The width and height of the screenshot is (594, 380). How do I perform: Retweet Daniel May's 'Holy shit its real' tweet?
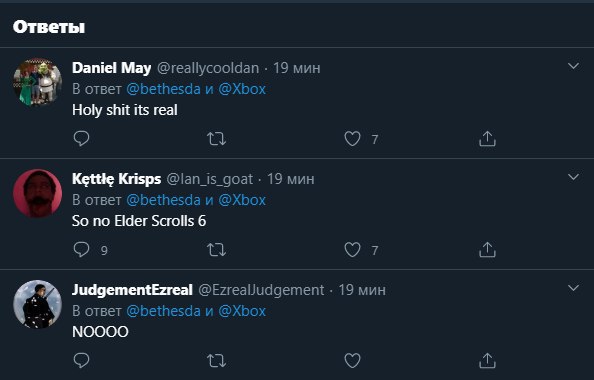pos(216,139)
